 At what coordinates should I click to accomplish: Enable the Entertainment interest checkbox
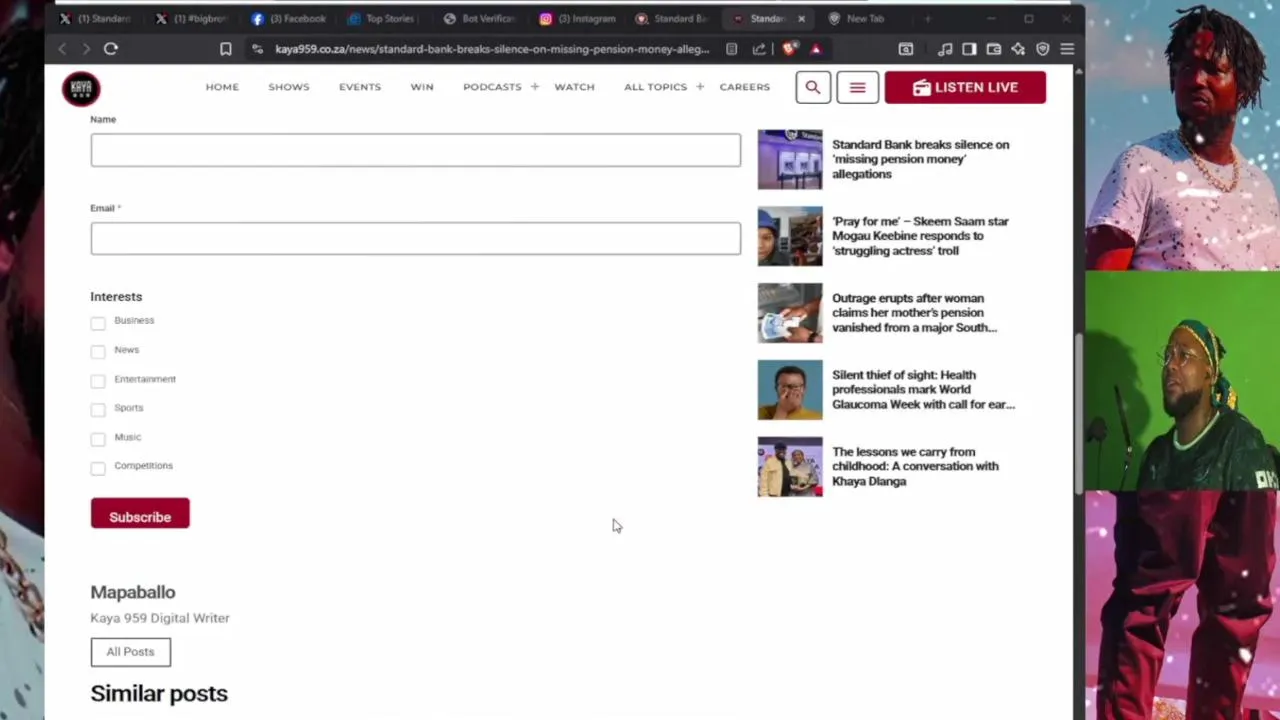pyautogui.click(x=97, y=381)
